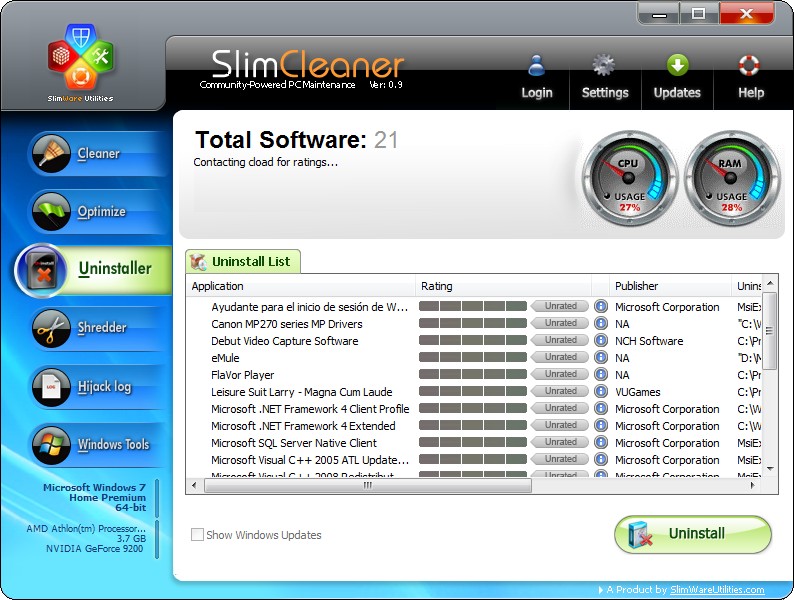Click the list's scroll up arrow
The width and height of the screenshot is (794, 600).
[770, 283]
